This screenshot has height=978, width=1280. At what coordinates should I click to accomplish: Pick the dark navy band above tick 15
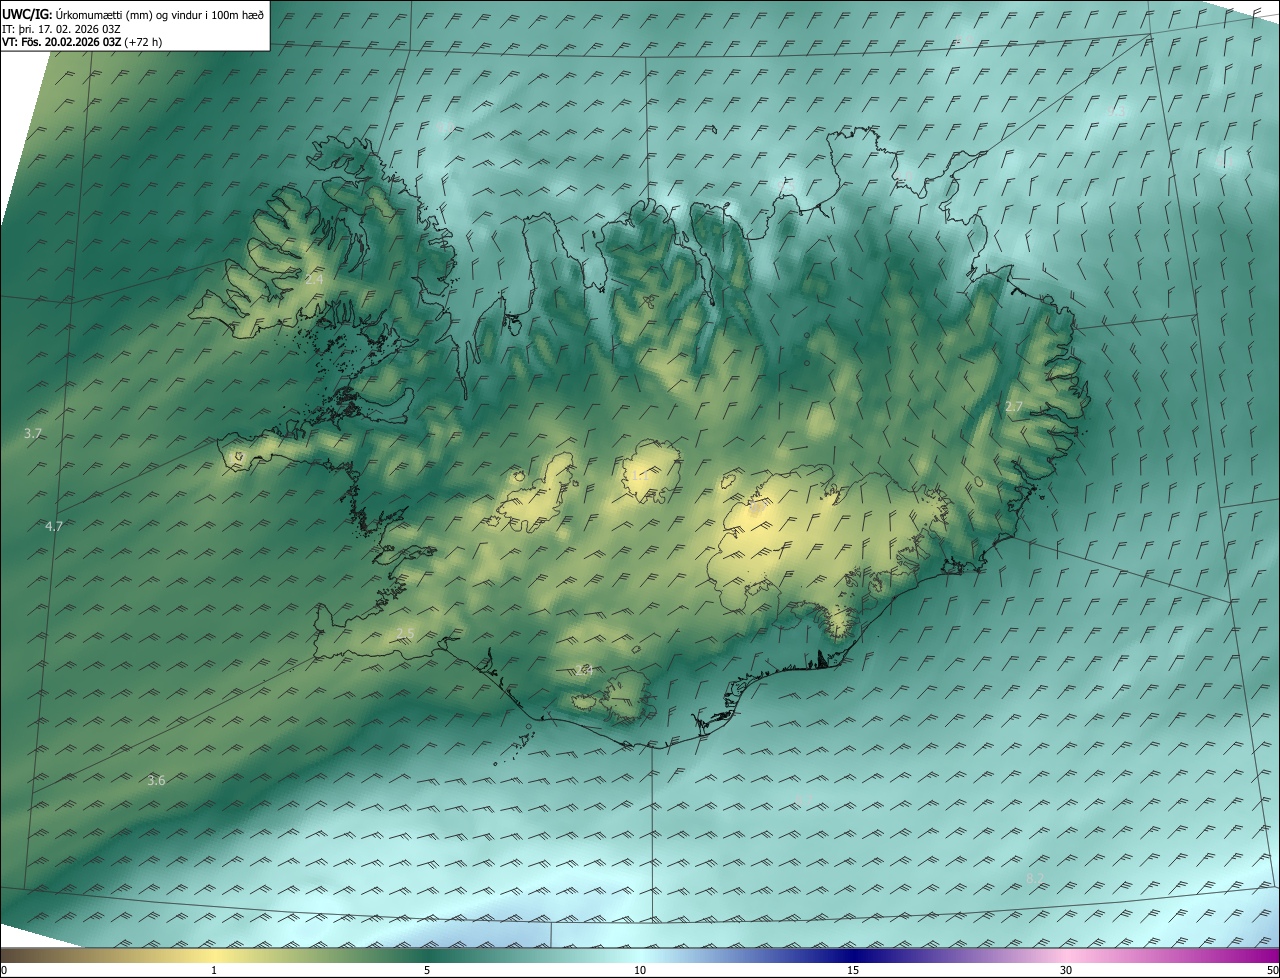pyautogui.click(x=853, y=955)
